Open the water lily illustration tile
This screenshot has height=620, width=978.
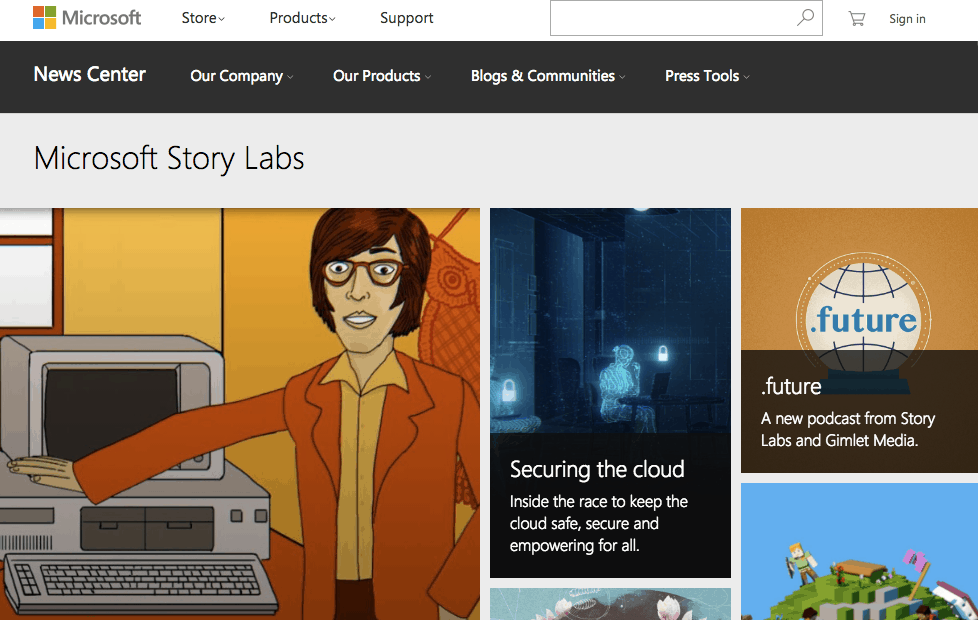pos(610,604)
